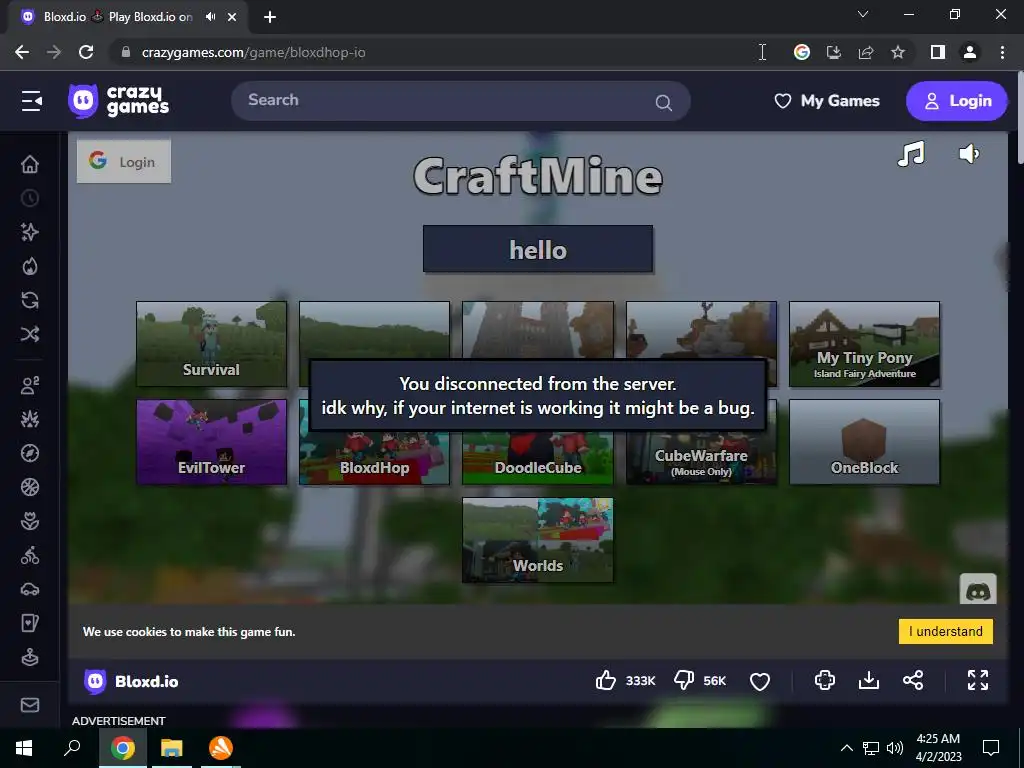Open Windows Start menu
Image resolution: width=1024 pixels, height=768 pixels.
(x=24, y=747)
